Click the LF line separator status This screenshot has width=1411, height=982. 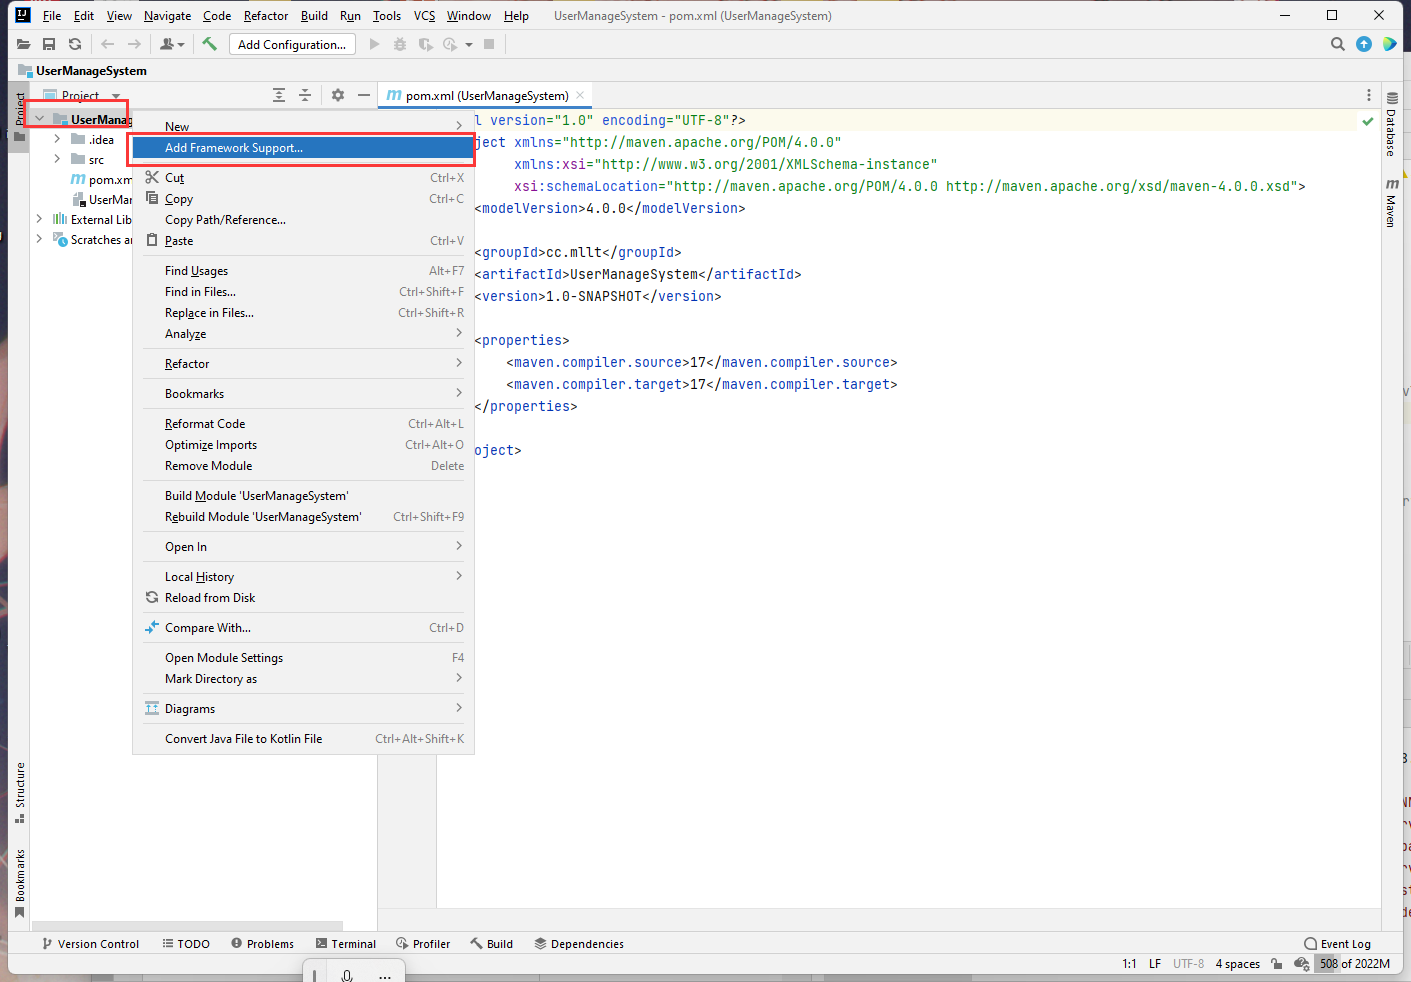click(x=1155, y=964)
